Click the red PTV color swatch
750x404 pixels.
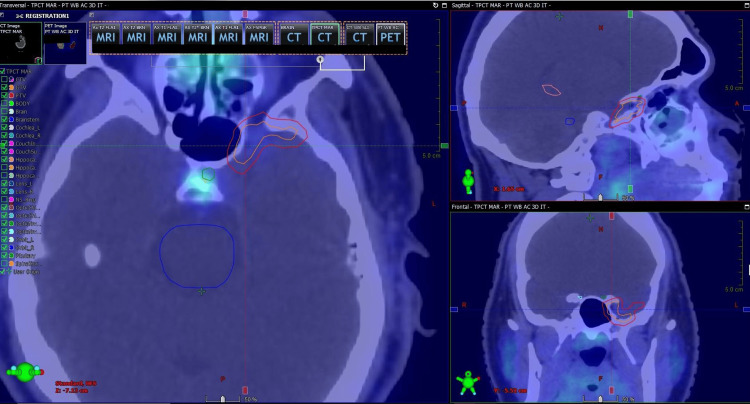click(x=11, y=96)
